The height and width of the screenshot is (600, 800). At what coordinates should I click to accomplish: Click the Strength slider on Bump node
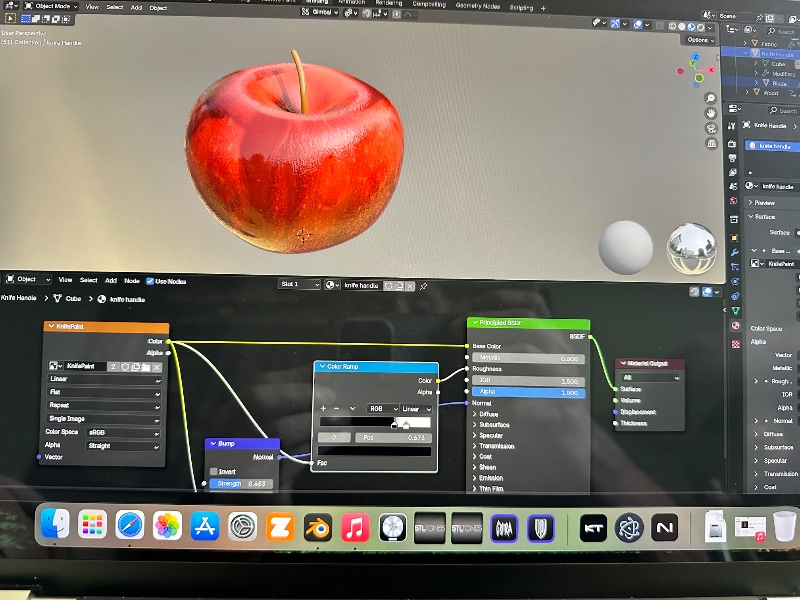click(241, 484)
